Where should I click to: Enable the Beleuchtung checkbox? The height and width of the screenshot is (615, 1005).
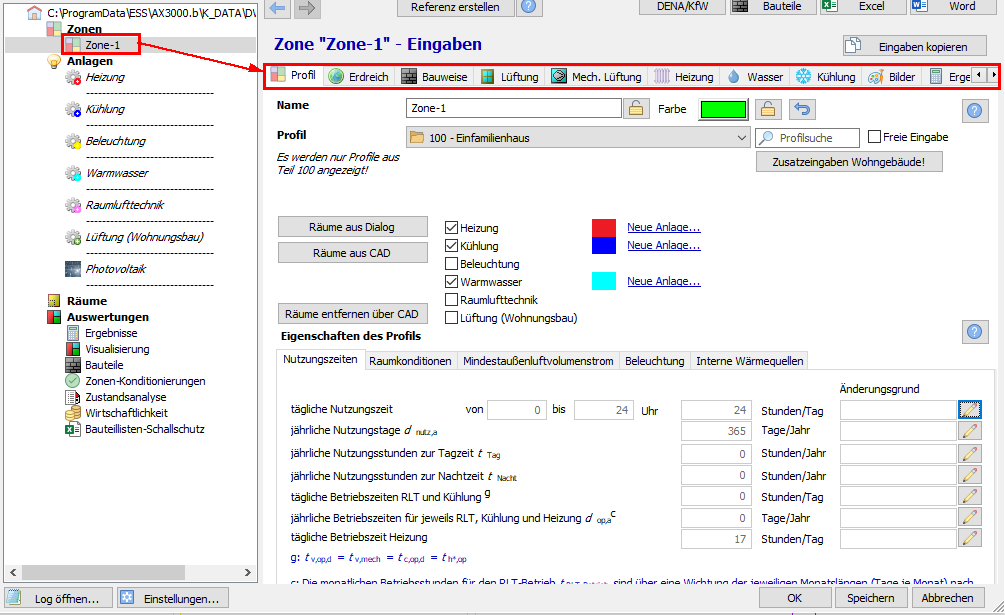click(452, 264)
